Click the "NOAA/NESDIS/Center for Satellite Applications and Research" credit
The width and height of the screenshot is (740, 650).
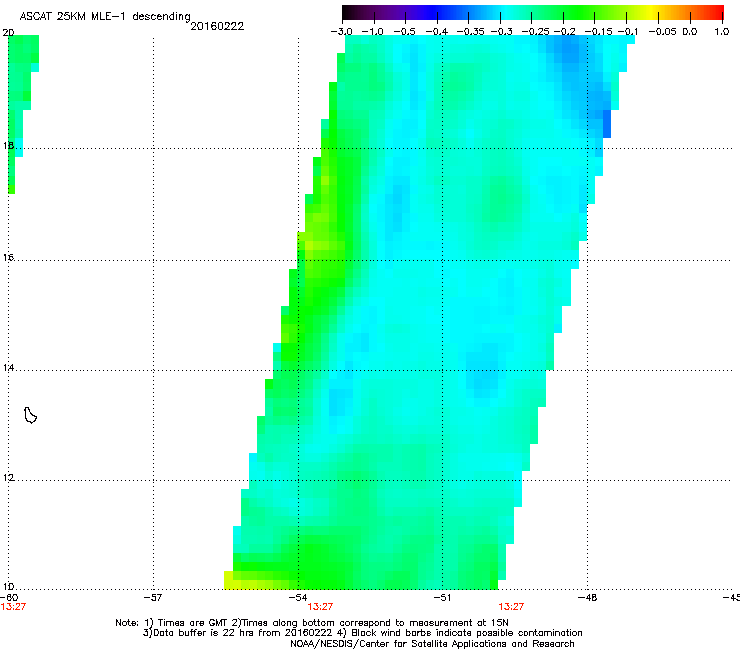432,644
